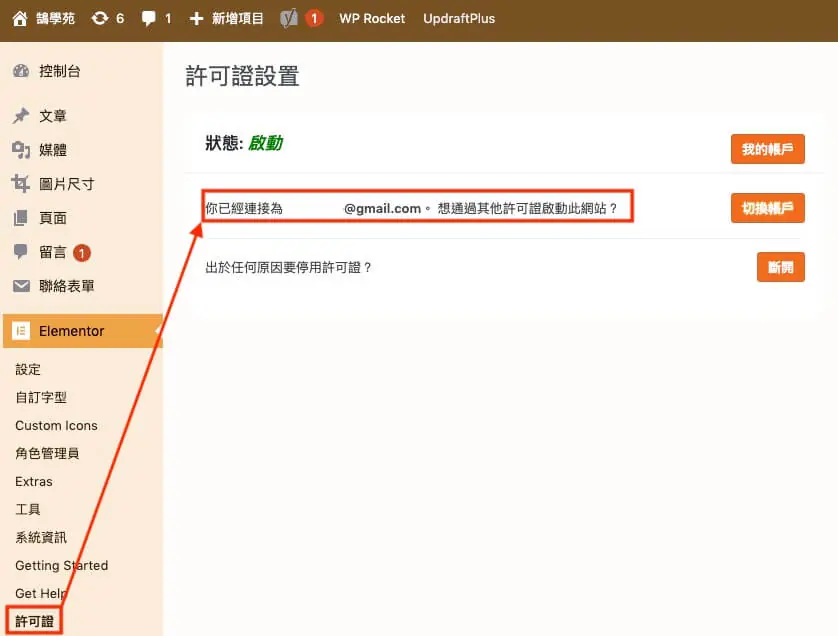Open 新增項目 menu in admin bar
This screenshot has width=838, height=636.
pos(237,19)
